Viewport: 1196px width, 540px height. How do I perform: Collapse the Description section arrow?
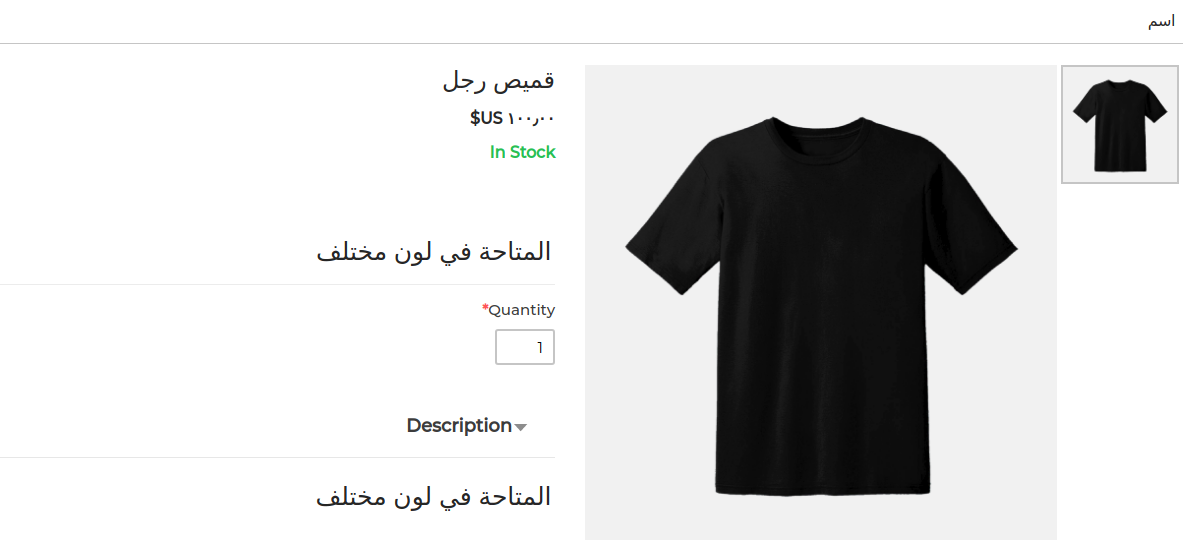click(520, 427)
